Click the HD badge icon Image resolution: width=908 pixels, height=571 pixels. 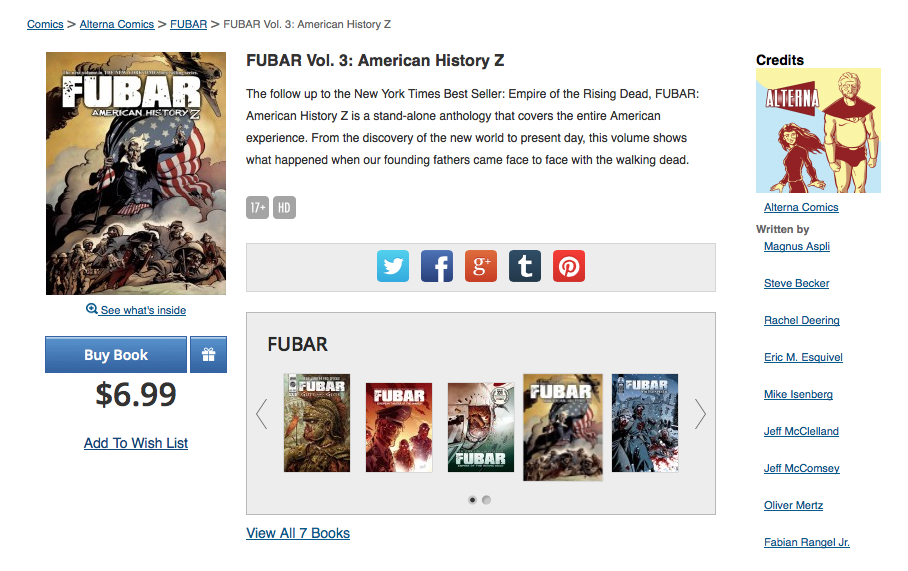click(x=284, y=207)
